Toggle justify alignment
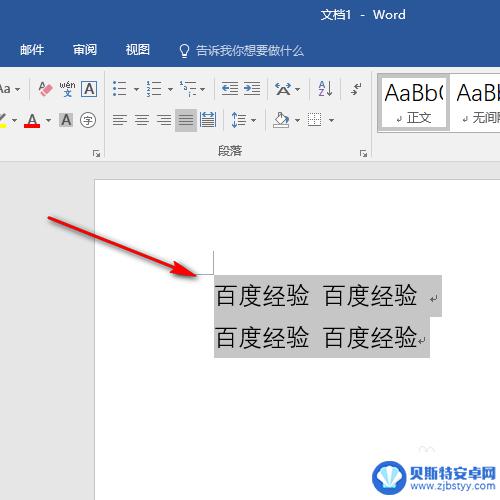 (x=186, y=120)
